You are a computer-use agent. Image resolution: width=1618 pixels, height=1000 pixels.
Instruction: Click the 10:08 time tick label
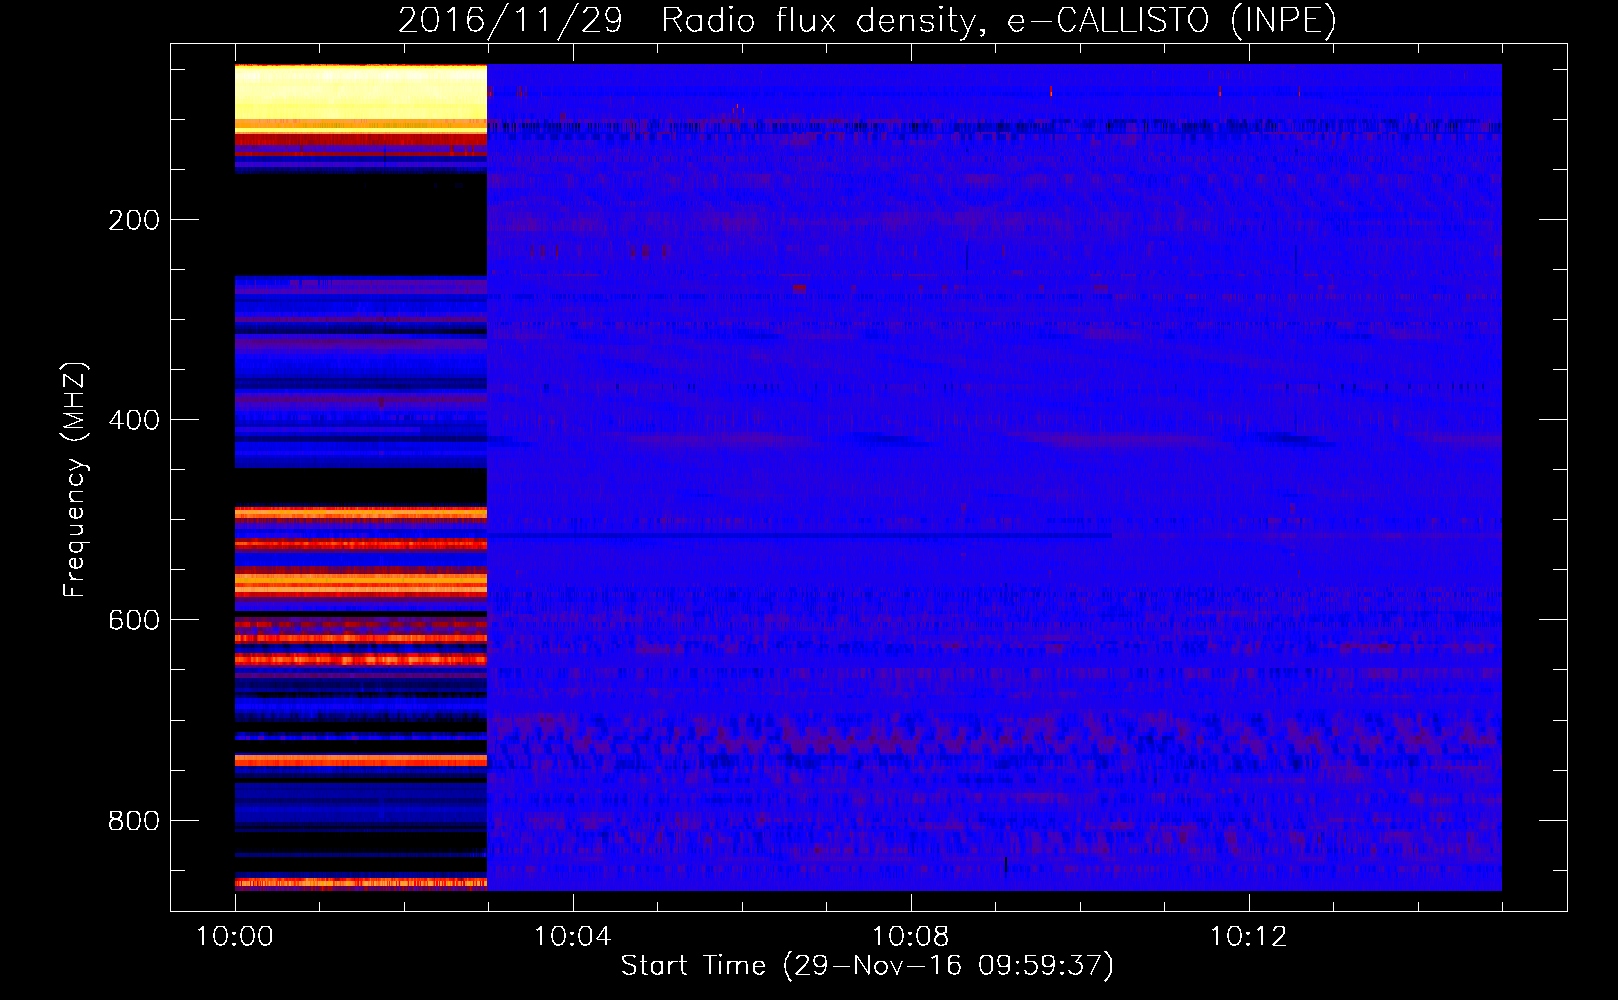click(910, 936)
